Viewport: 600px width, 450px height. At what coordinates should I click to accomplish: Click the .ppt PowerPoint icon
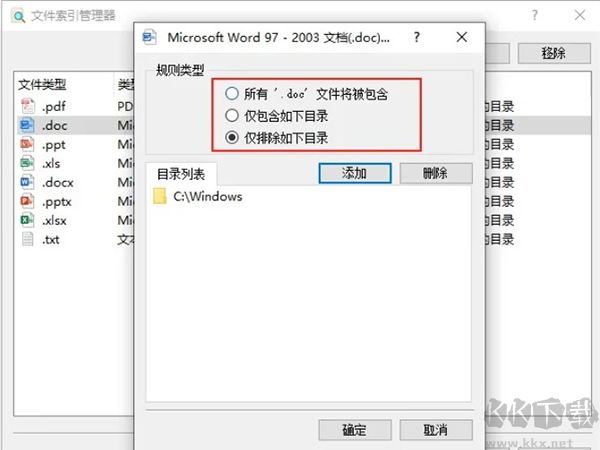coord(28,144)
